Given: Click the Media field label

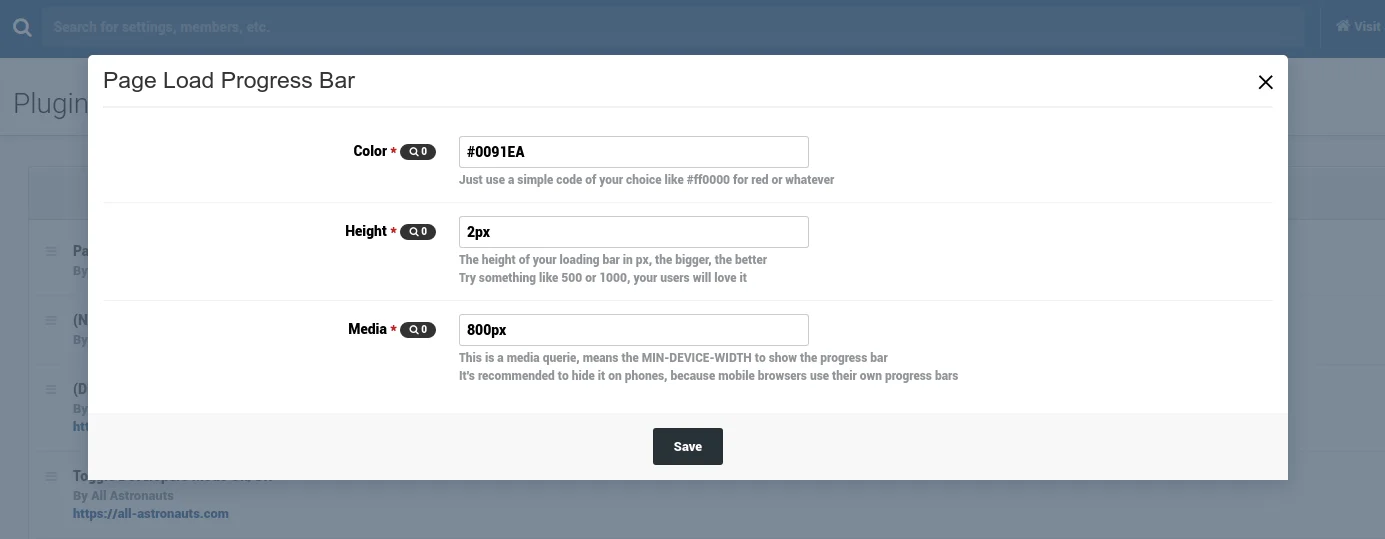Looking at the screenshot, I should click(367, 329).
